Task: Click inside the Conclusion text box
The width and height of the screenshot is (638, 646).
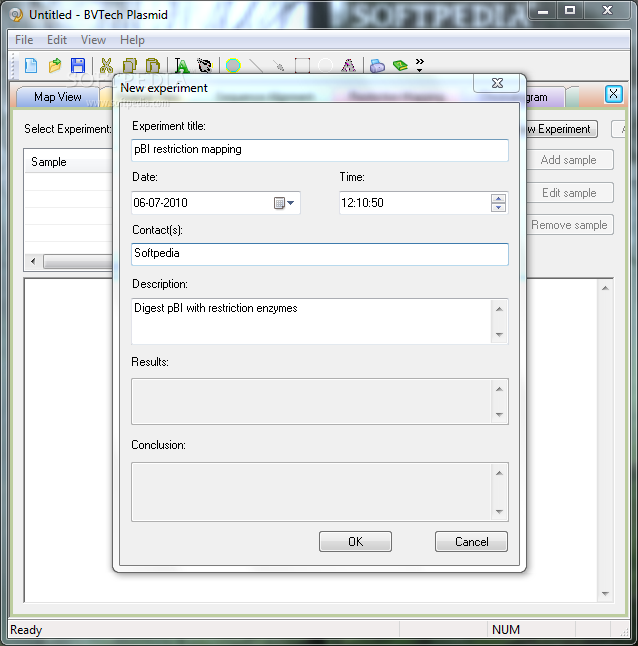Action: tap(311, 492)
